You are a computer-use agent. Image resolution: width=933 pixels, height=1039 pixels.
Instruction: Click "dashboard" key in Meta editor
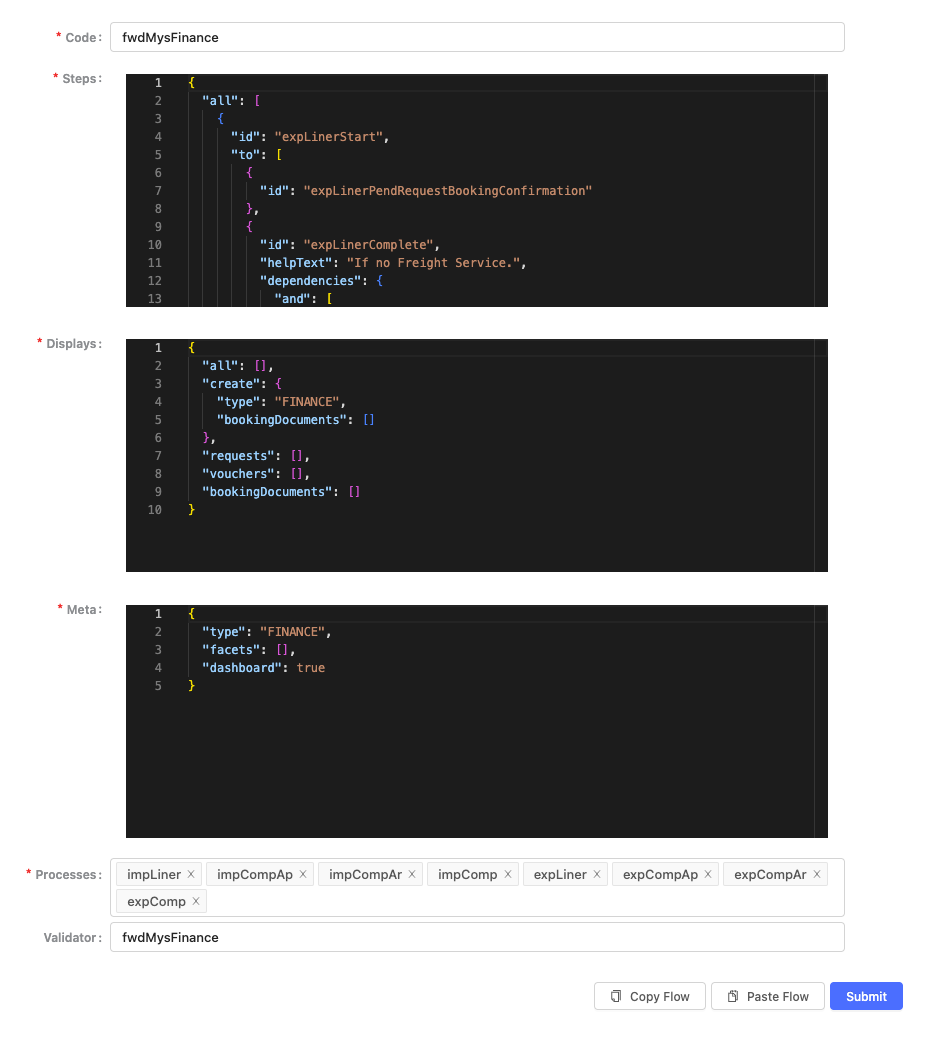click(x=242, y=667)
